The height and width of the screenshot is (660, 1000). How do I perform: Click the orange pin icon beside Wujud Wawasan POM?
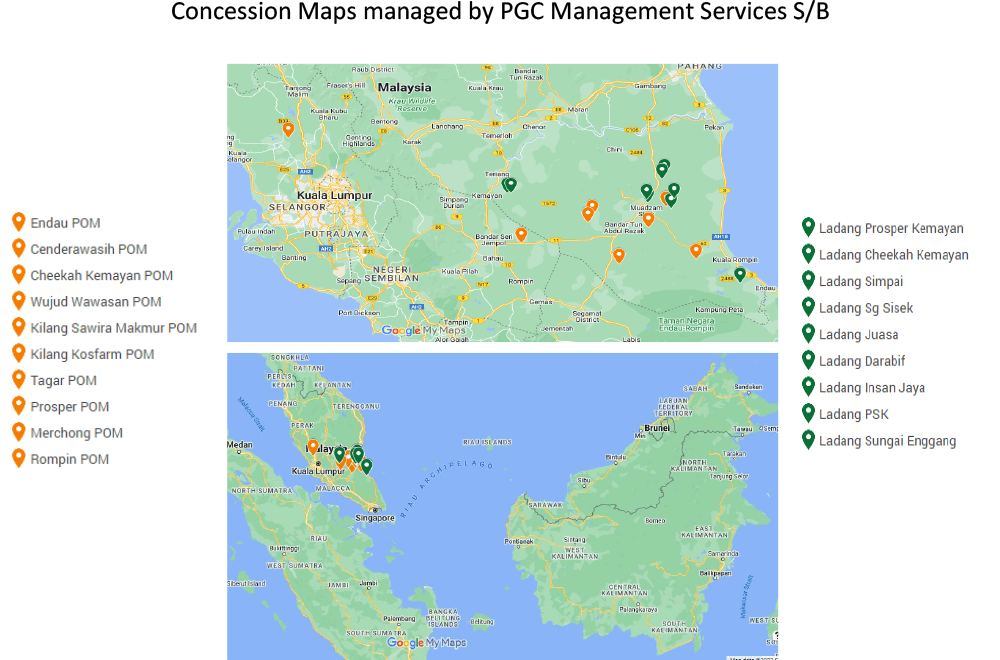coord(18,300)
